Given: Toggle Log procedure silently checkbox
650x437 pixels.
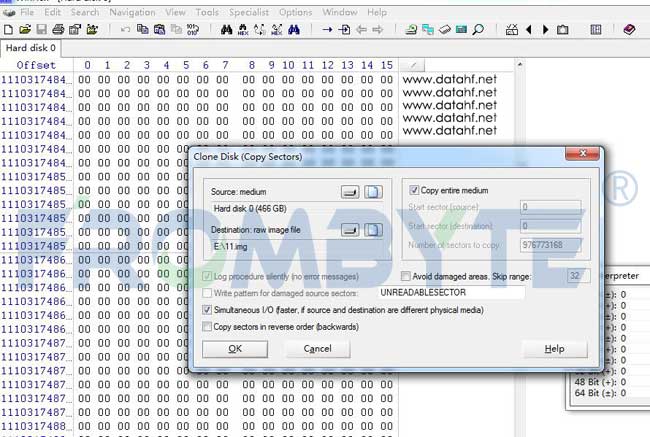Looking at the screenshot, I should [x=206, y=276].
